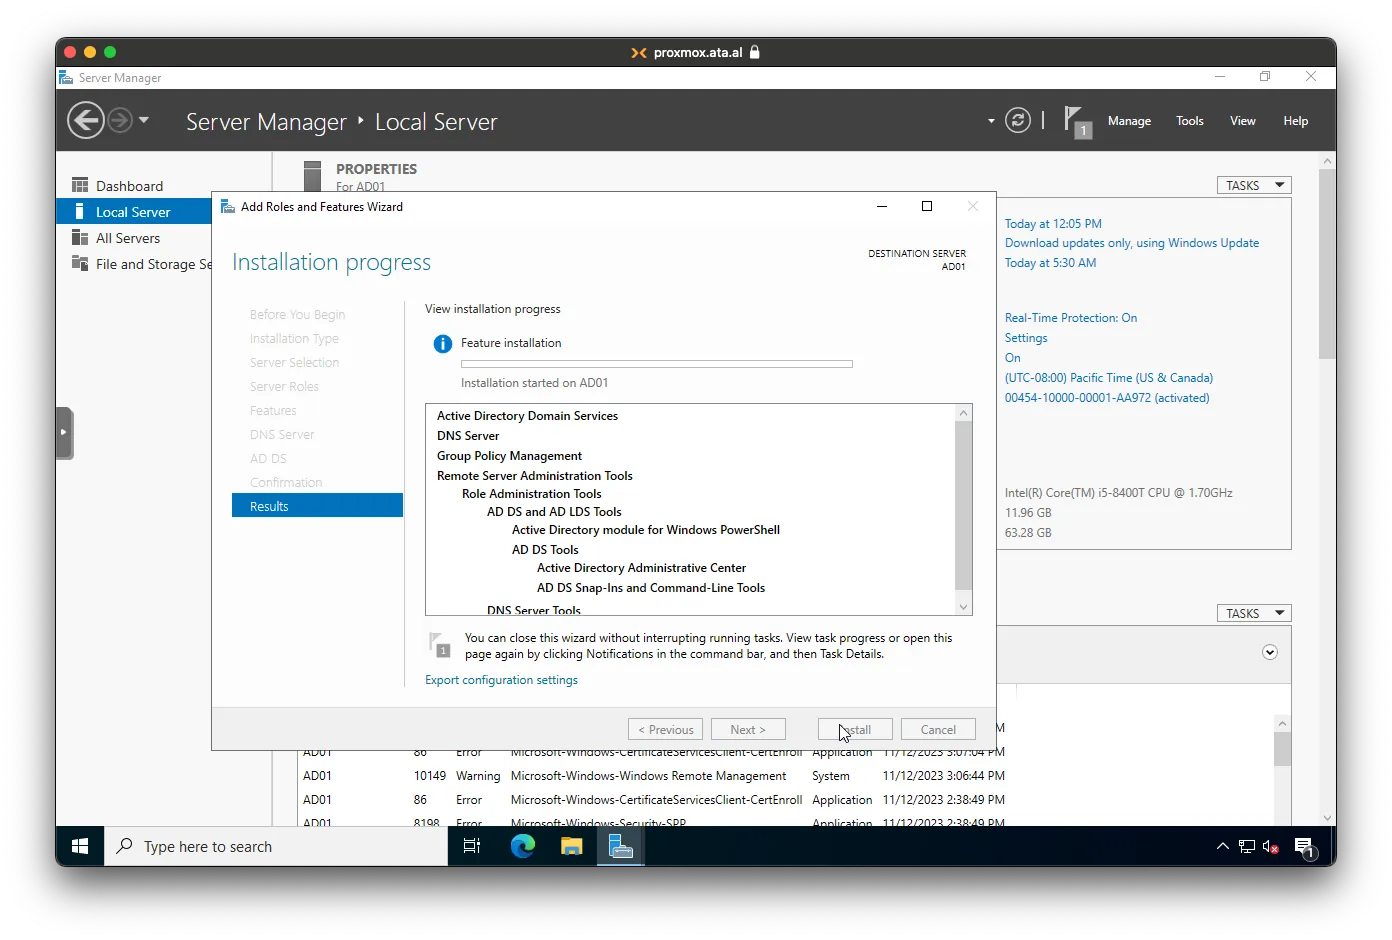Click the product ID activated link
1392x940 pixels.
tap(1106, 398)
